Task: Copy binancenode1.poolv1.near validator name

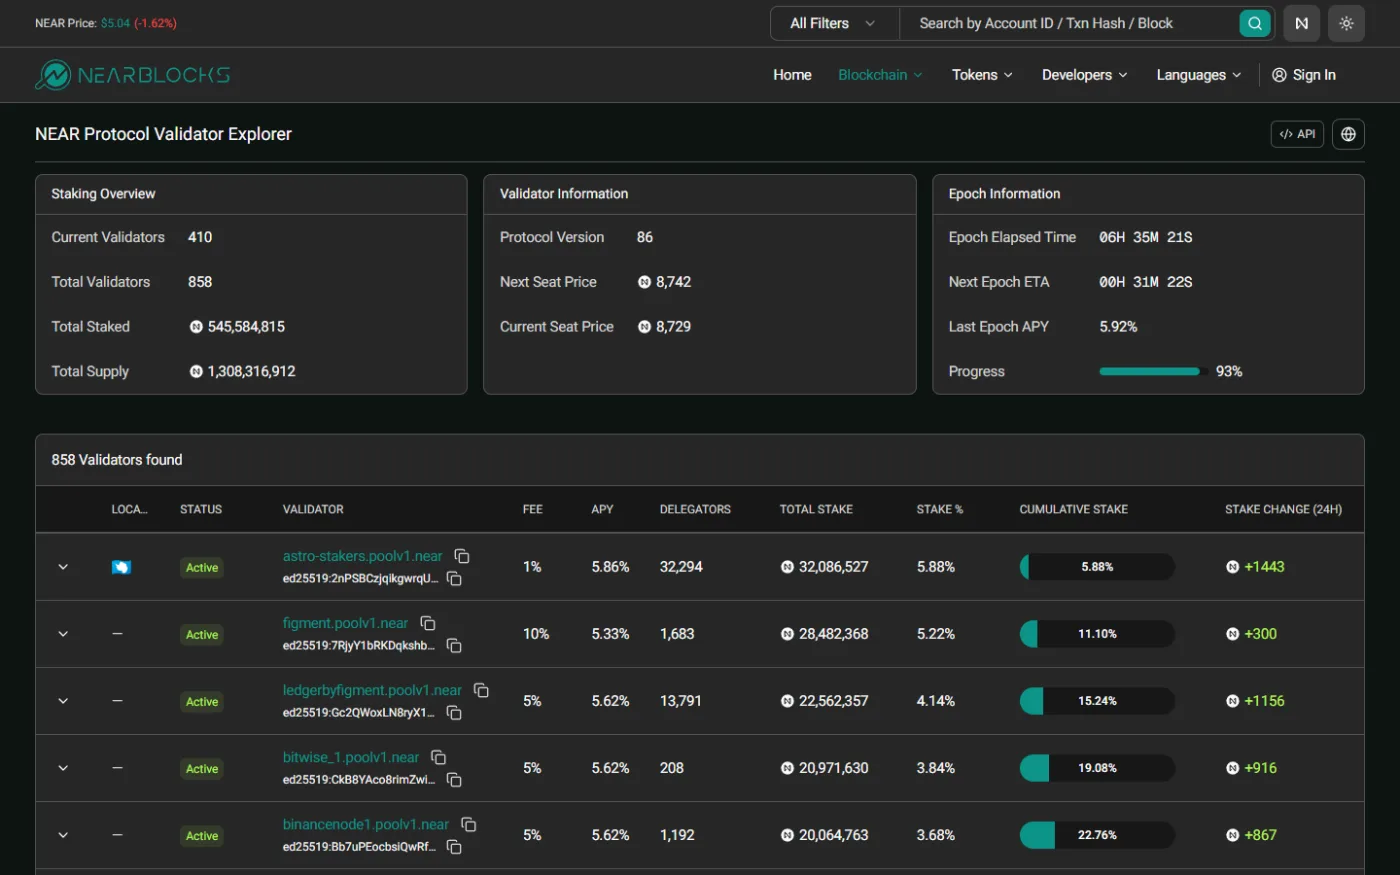Action: [468, 824]
